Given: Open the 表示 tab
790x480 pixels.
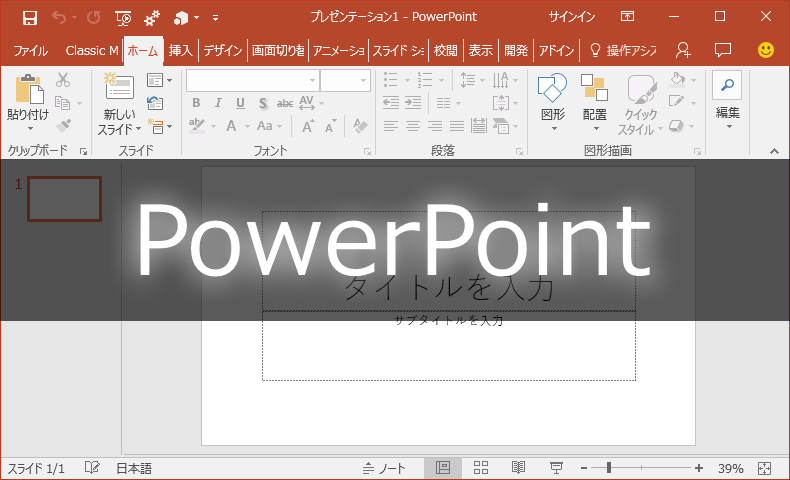Looking at the screenshot, I should pos(480,51).
